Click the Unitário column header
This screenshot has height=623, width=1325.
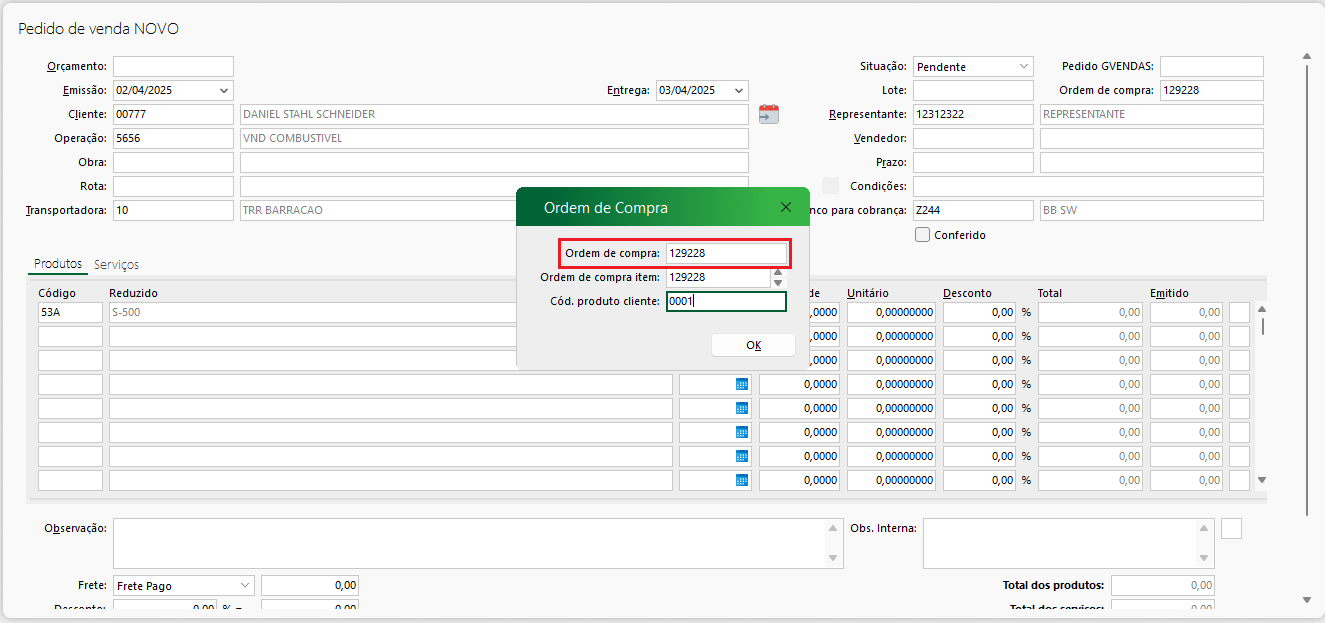coord(868,293)
